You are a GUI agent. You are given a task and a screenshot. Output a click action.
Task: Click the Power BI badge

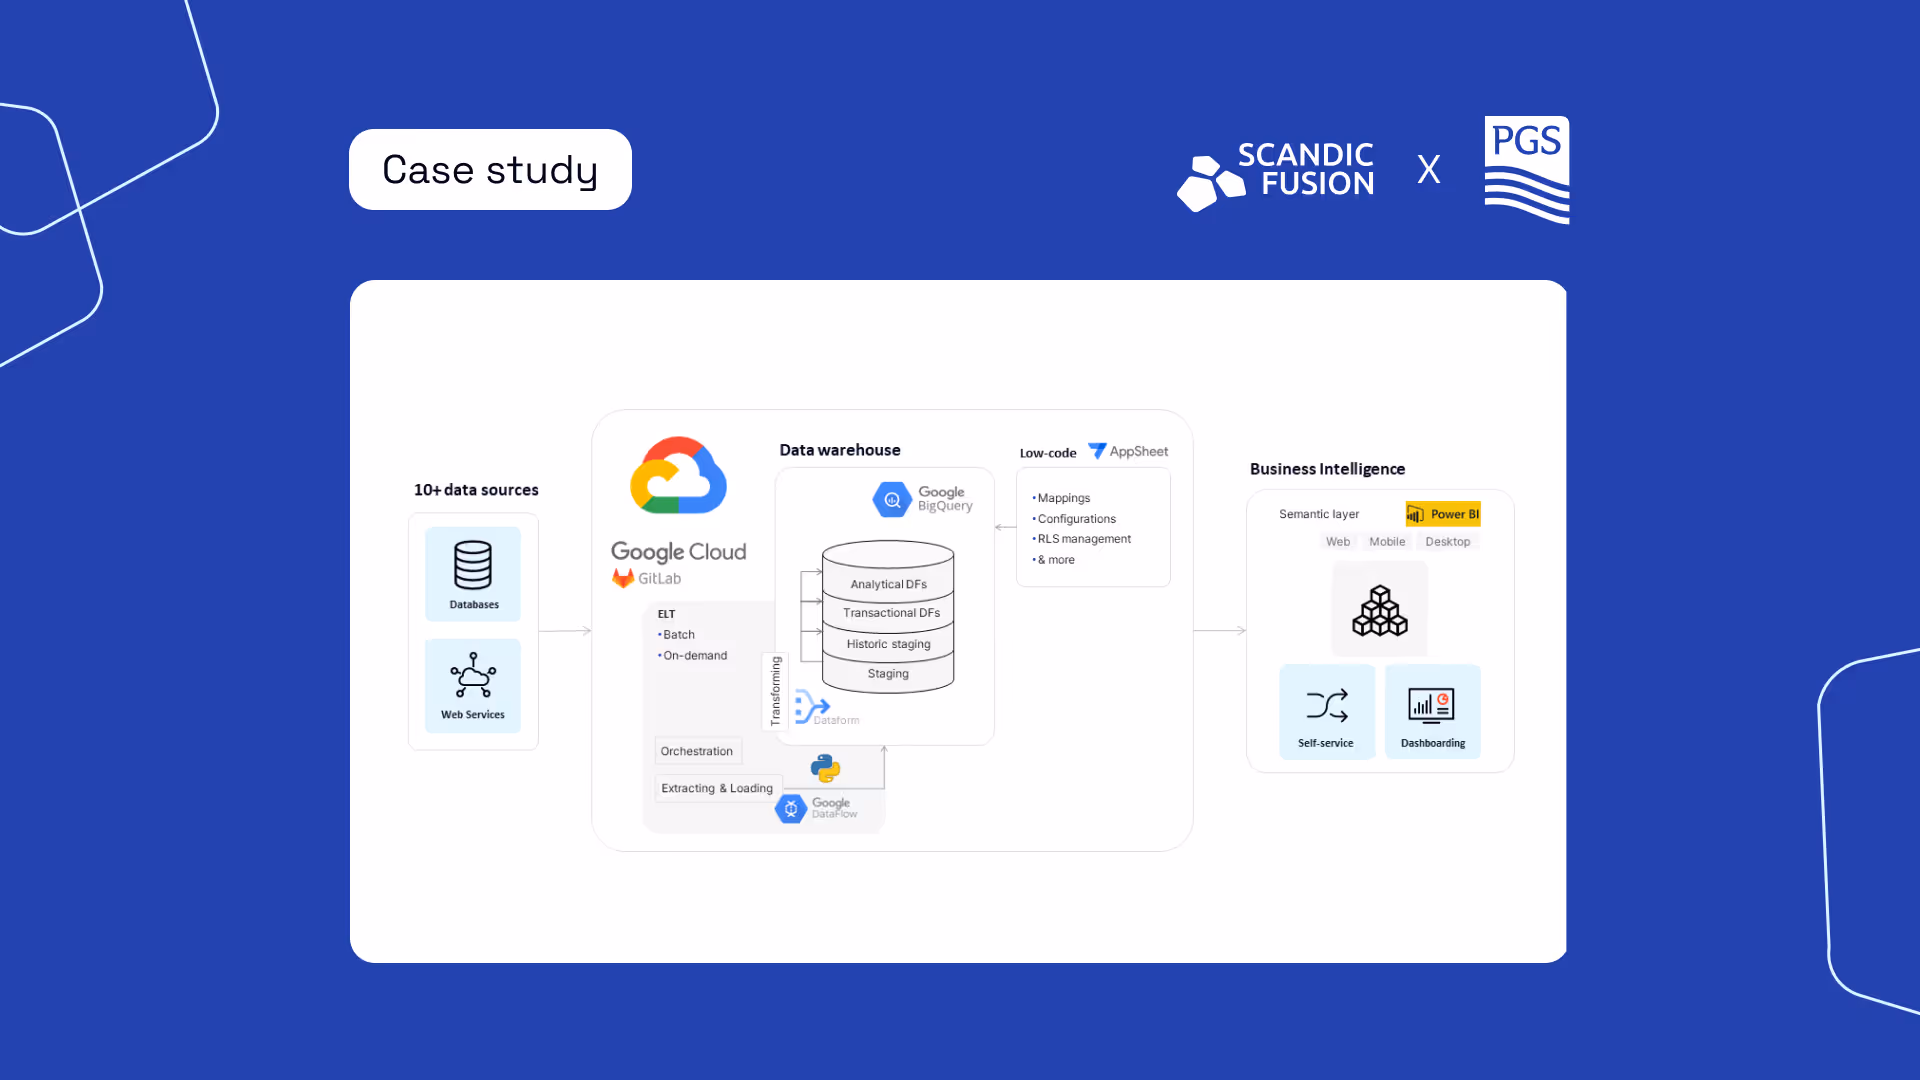(x=1443, y=514)
